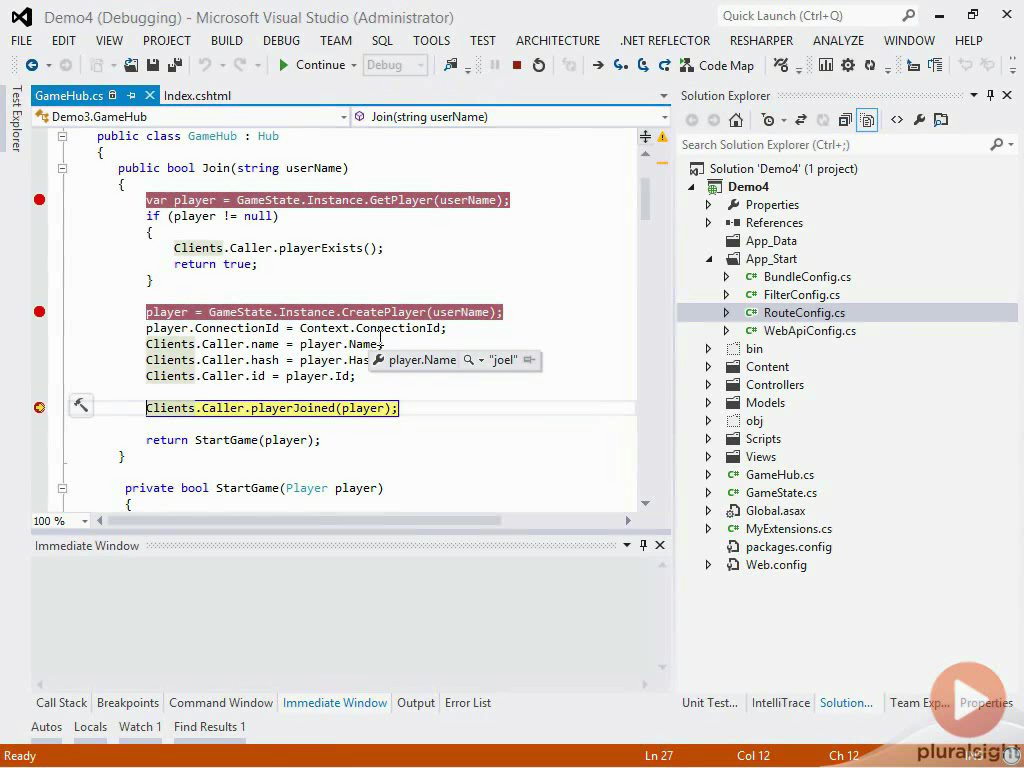Pin the player.Name data tip
This screenshot has width=1024, height=768.
click(x=530, y=360)
